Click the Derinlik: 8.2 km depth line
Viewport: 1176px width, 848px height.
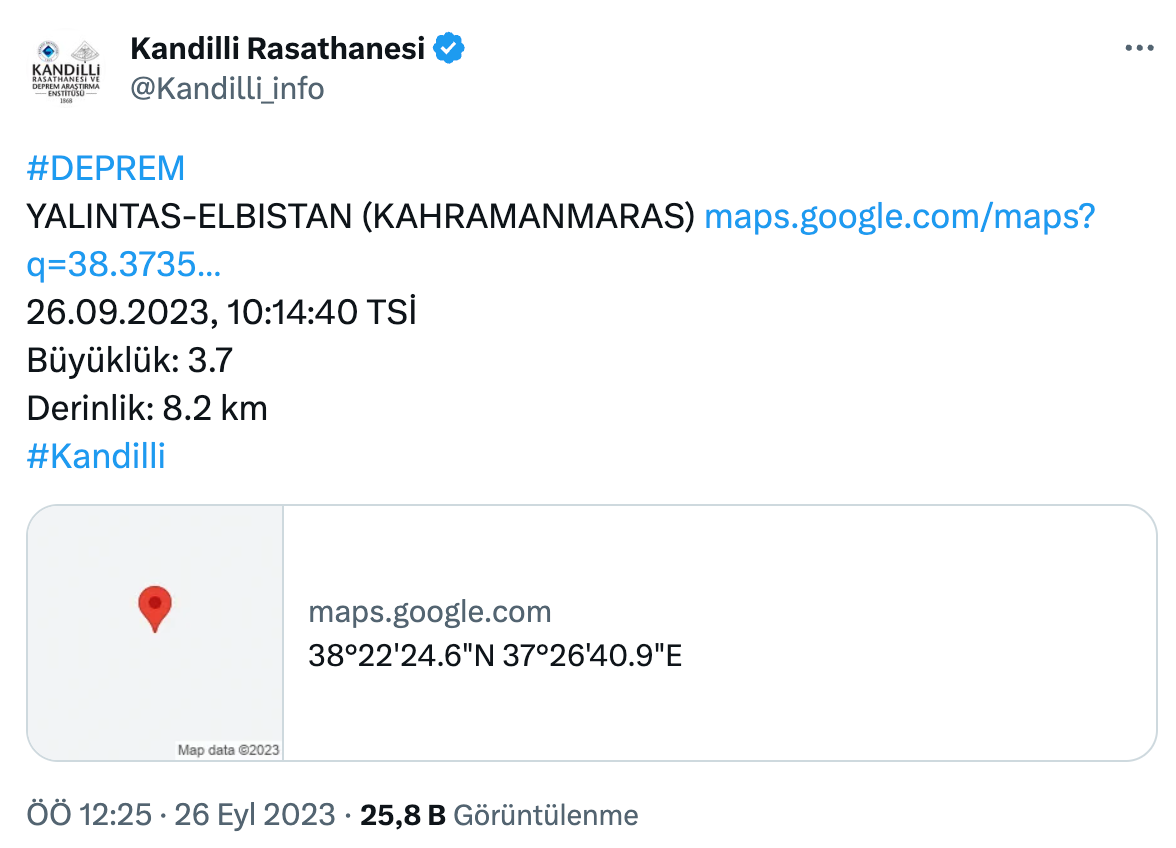pos(147,408)
